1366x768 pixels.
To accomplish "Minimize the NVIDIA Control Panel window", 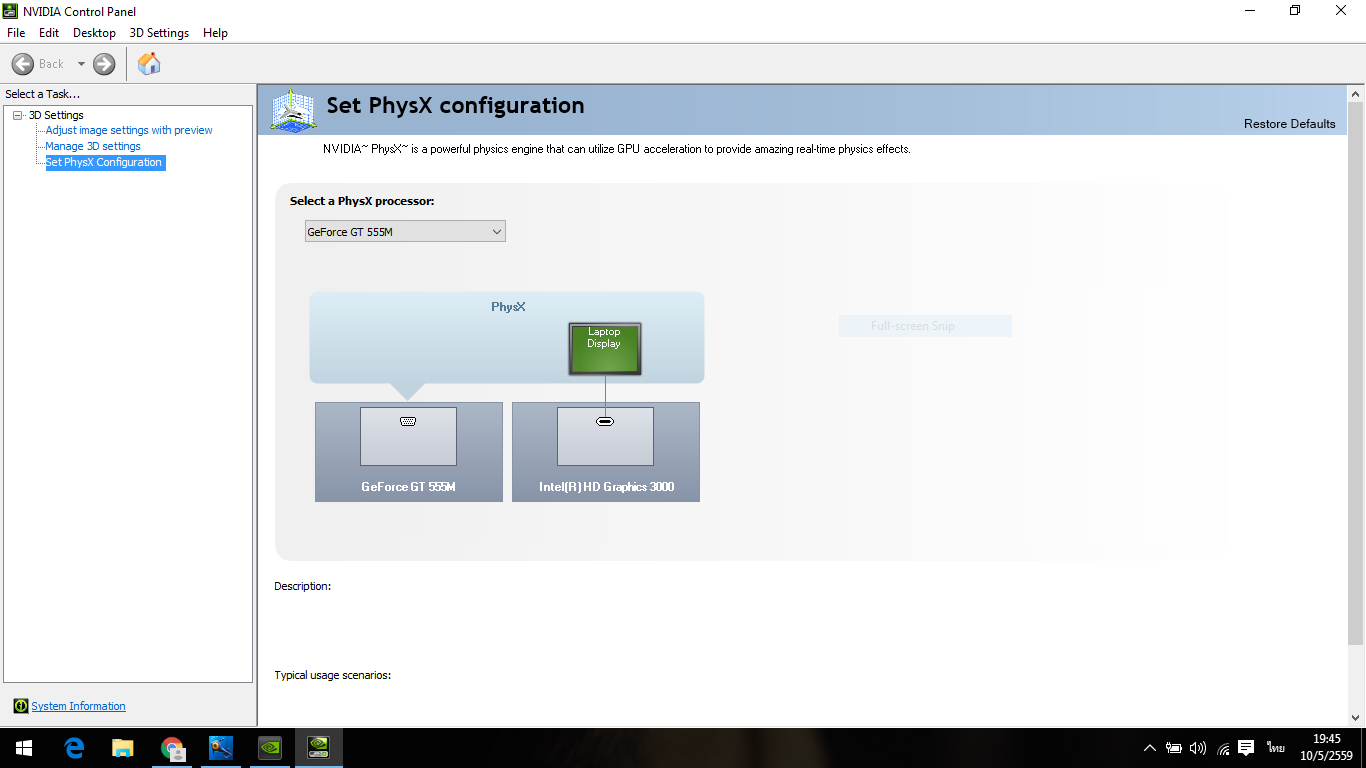I will click(1250, 11).
